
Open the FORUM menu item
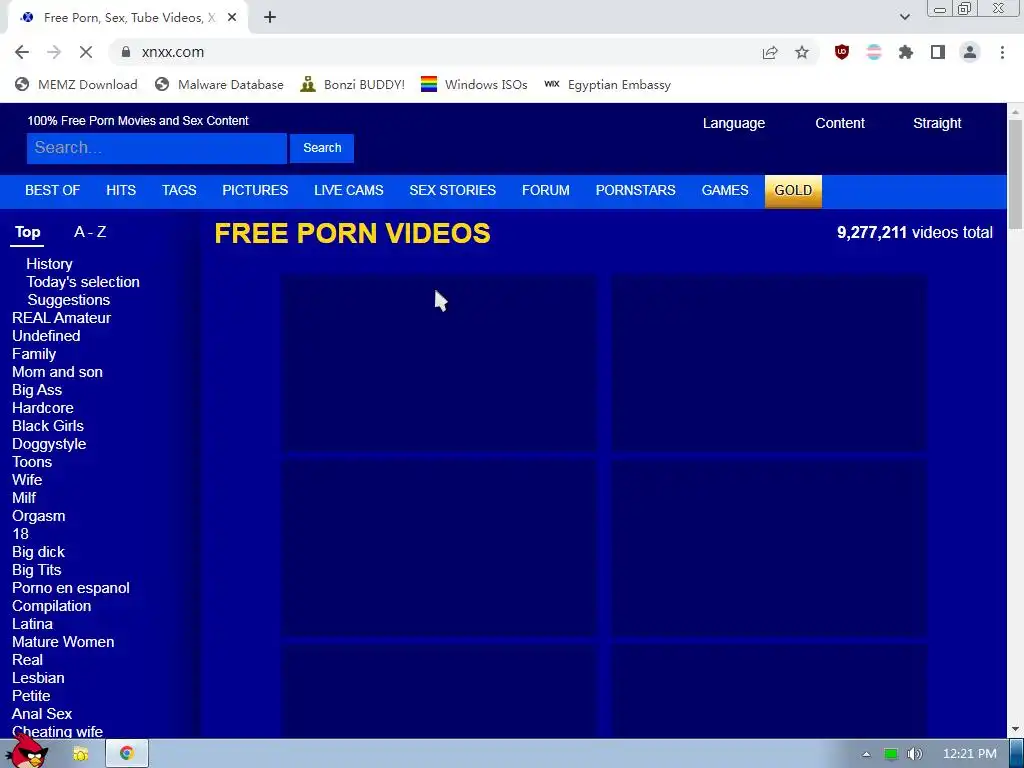click(545, 191)
